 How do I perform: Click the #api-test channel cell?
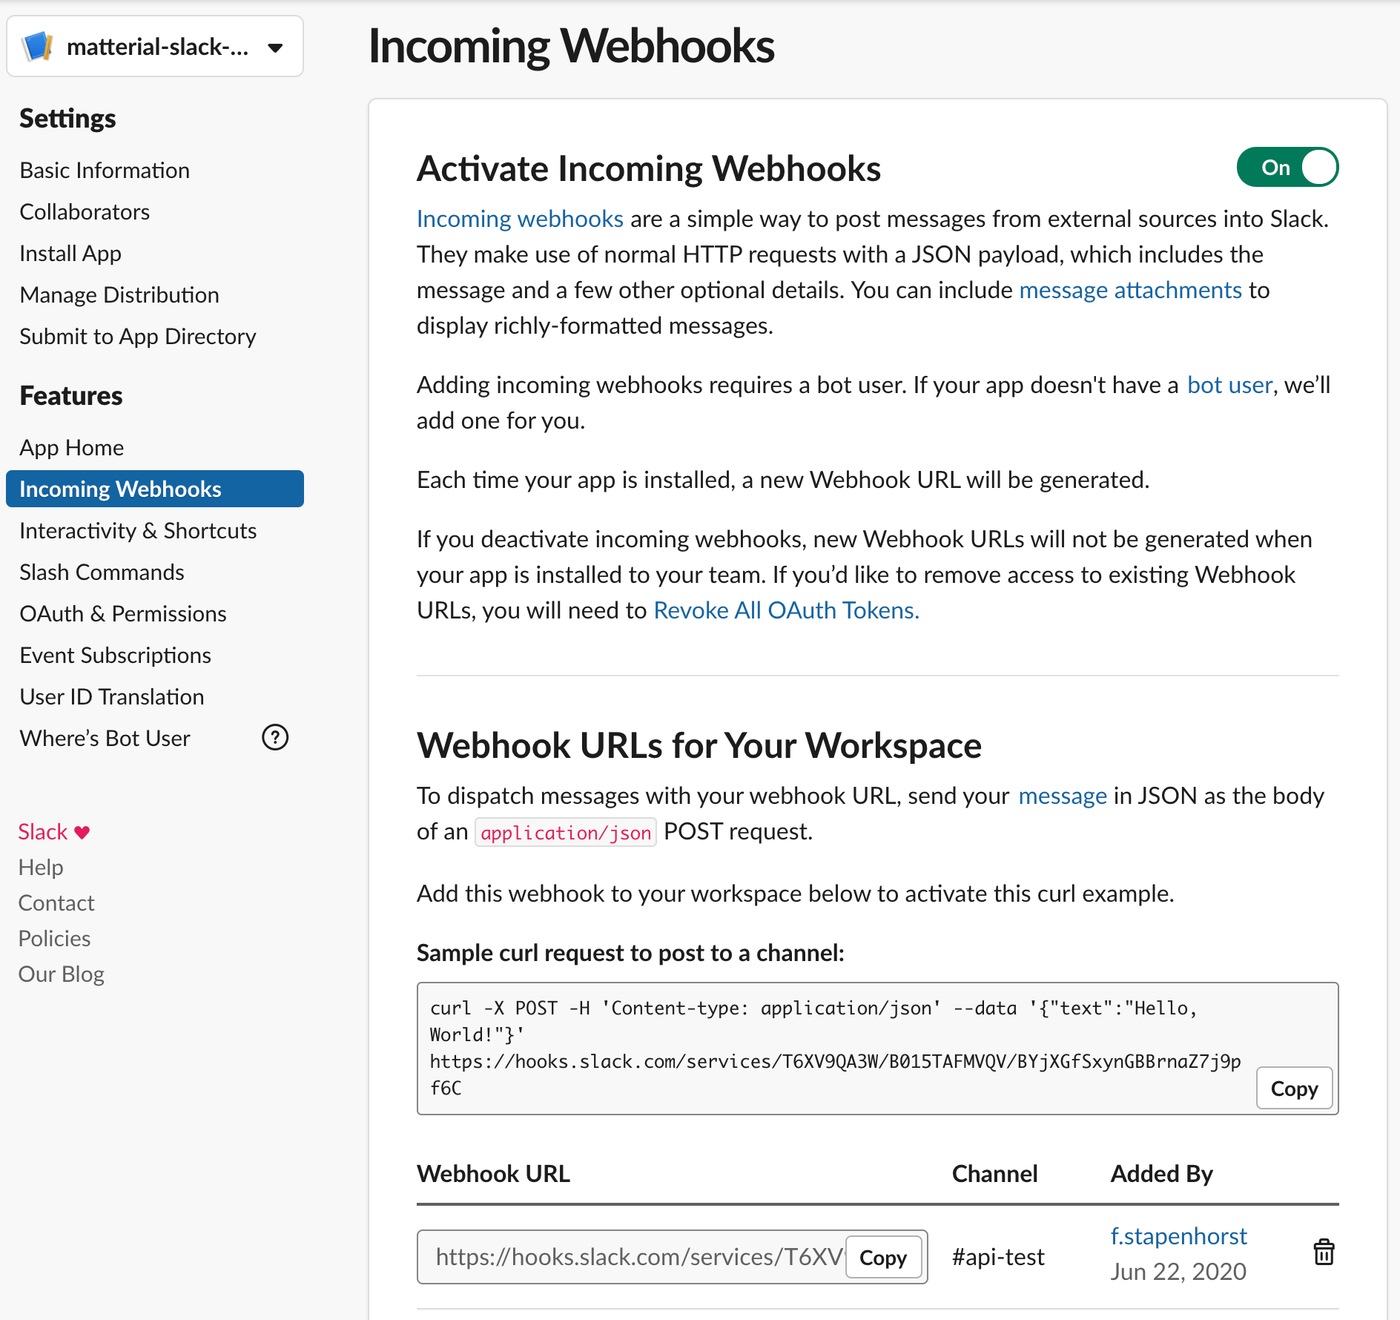tap(998, 1257)
